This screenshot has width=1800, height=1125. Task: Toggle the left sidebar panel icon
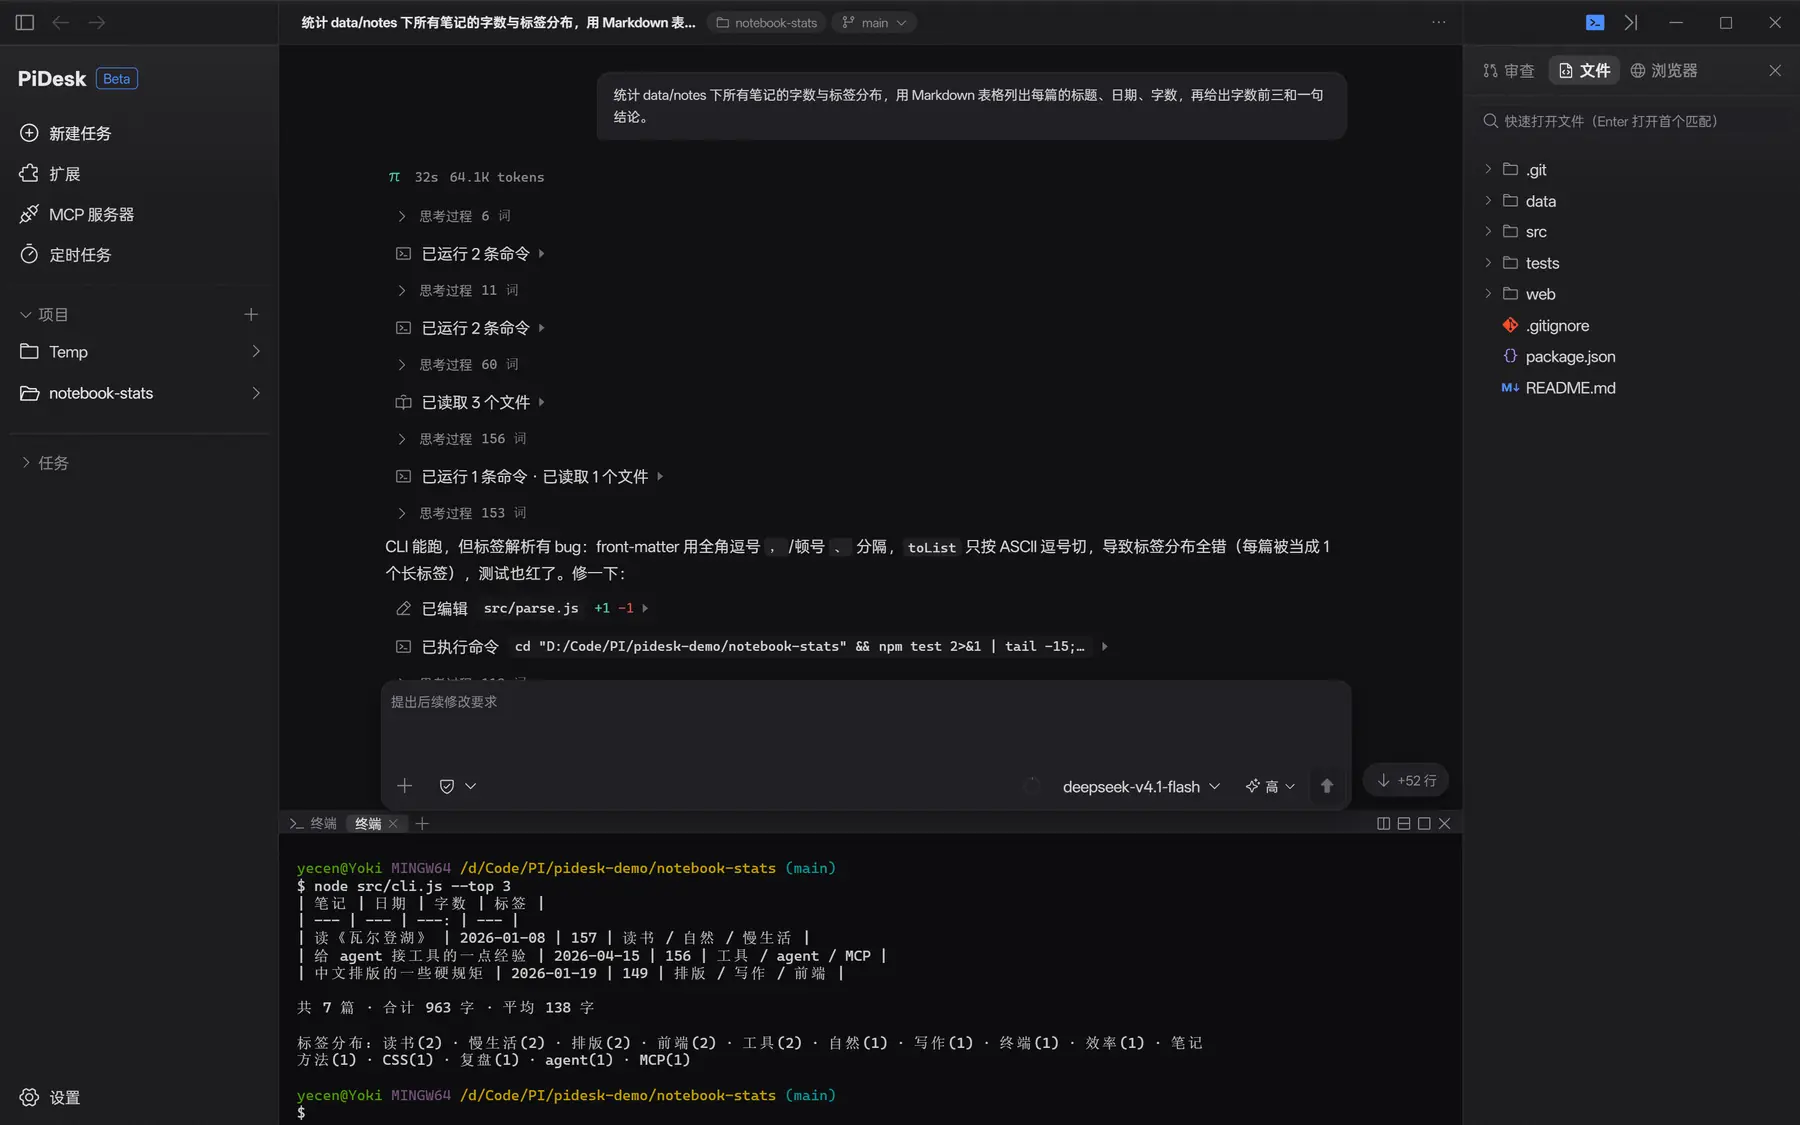pos(25,22)
